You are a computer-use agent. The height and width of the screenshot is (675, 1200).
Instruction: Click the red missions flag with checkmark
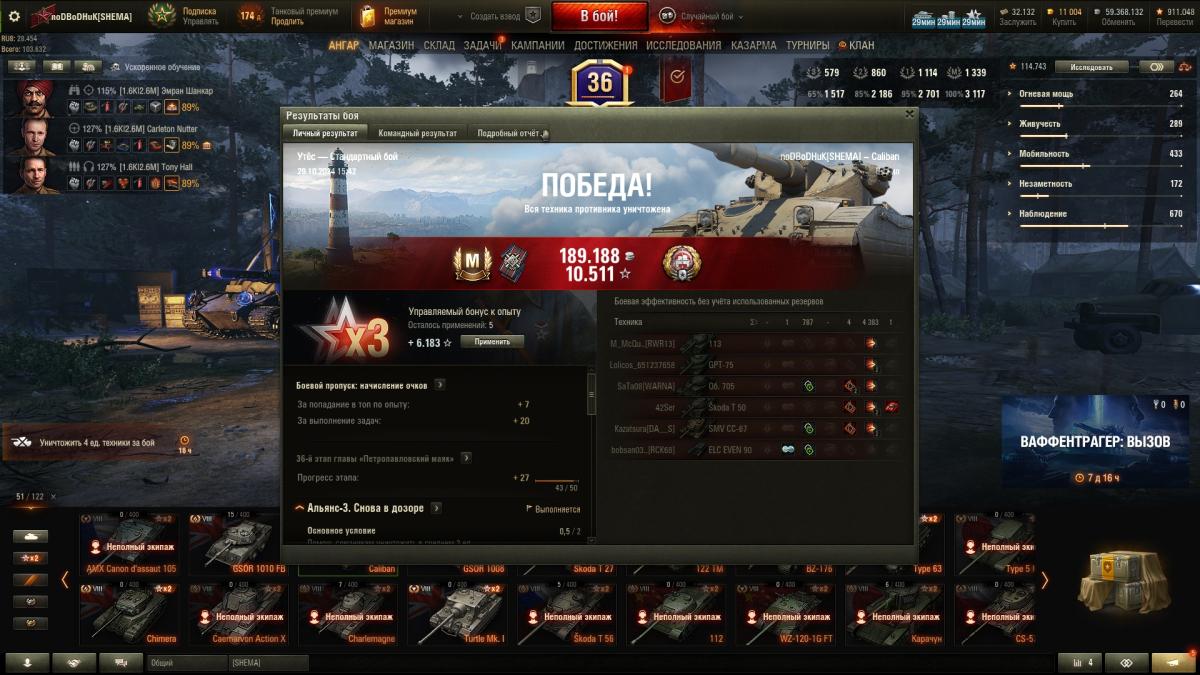pyautogui.click(x=677, y=78)
